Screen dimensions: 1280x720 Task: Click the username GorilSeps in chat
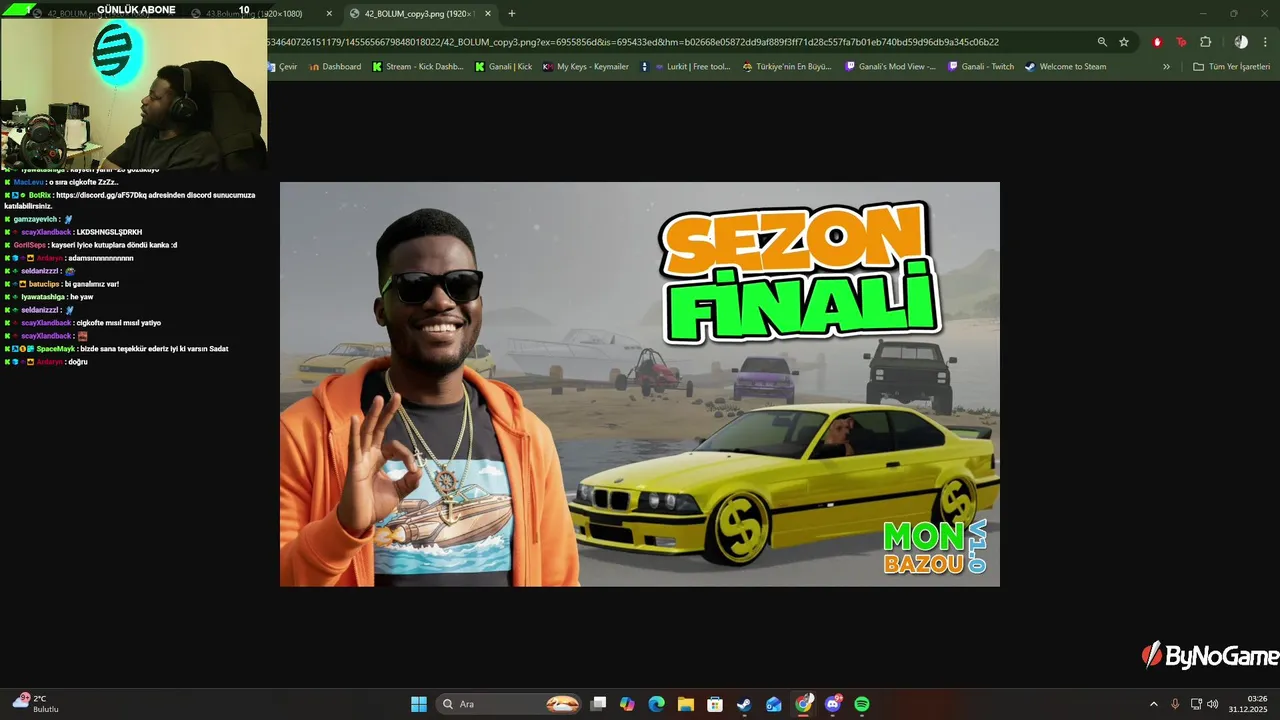30,245
